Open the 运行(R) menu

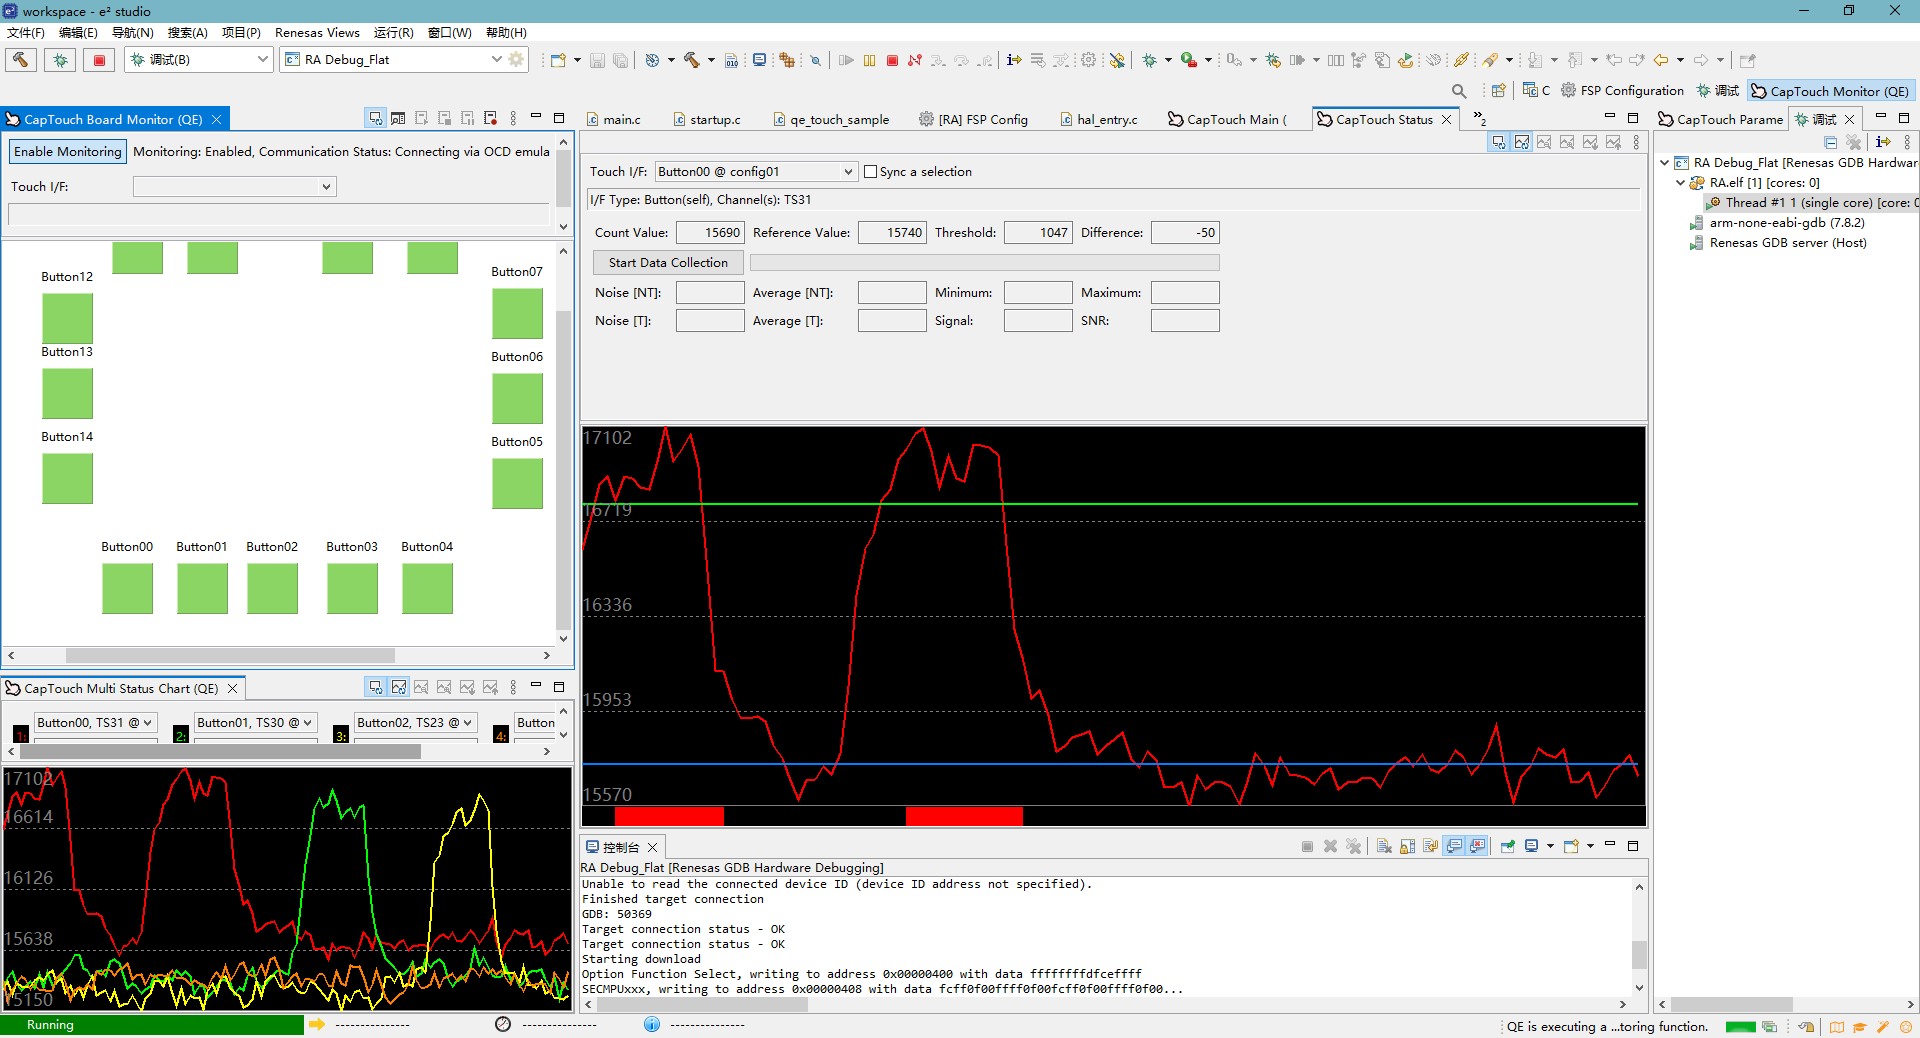[x=394, y=33]
